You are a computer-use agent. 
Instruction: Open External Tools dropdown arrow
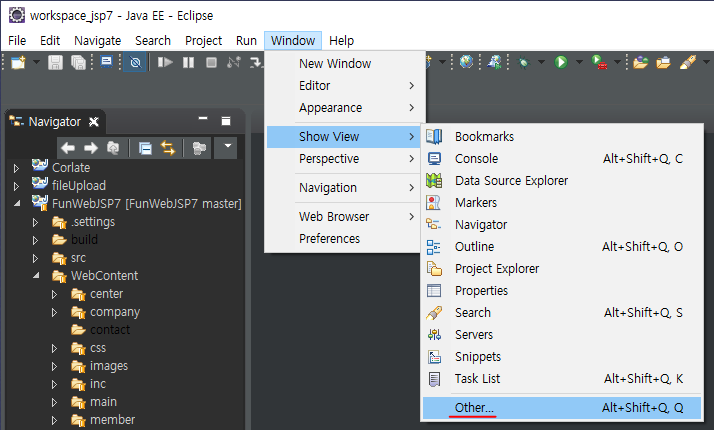pos(617,61)
